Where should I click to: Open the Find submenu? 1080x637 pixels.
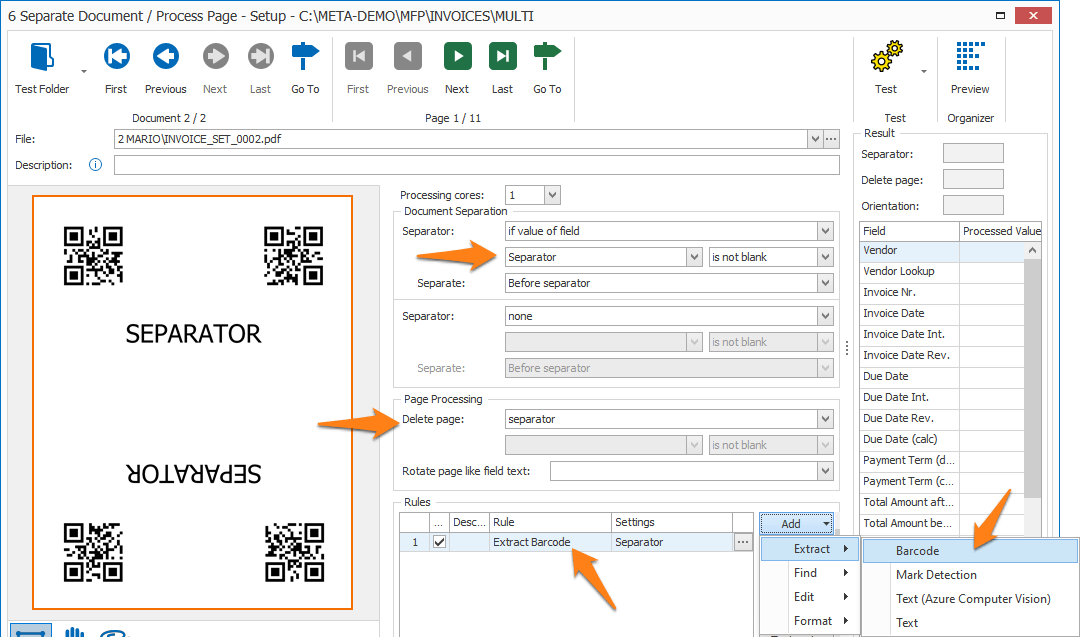(810, 573)
